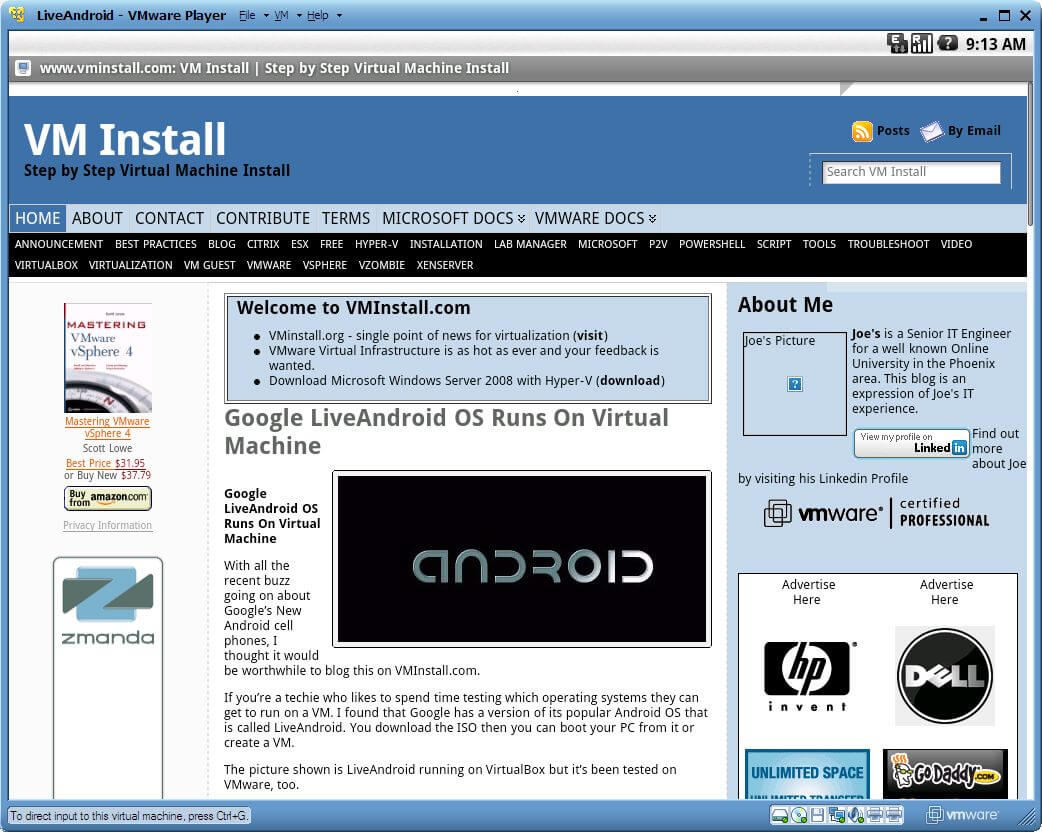Open the File menu dropdown arrow
This screenshot has height=832, width=1042.
point(266,15)
